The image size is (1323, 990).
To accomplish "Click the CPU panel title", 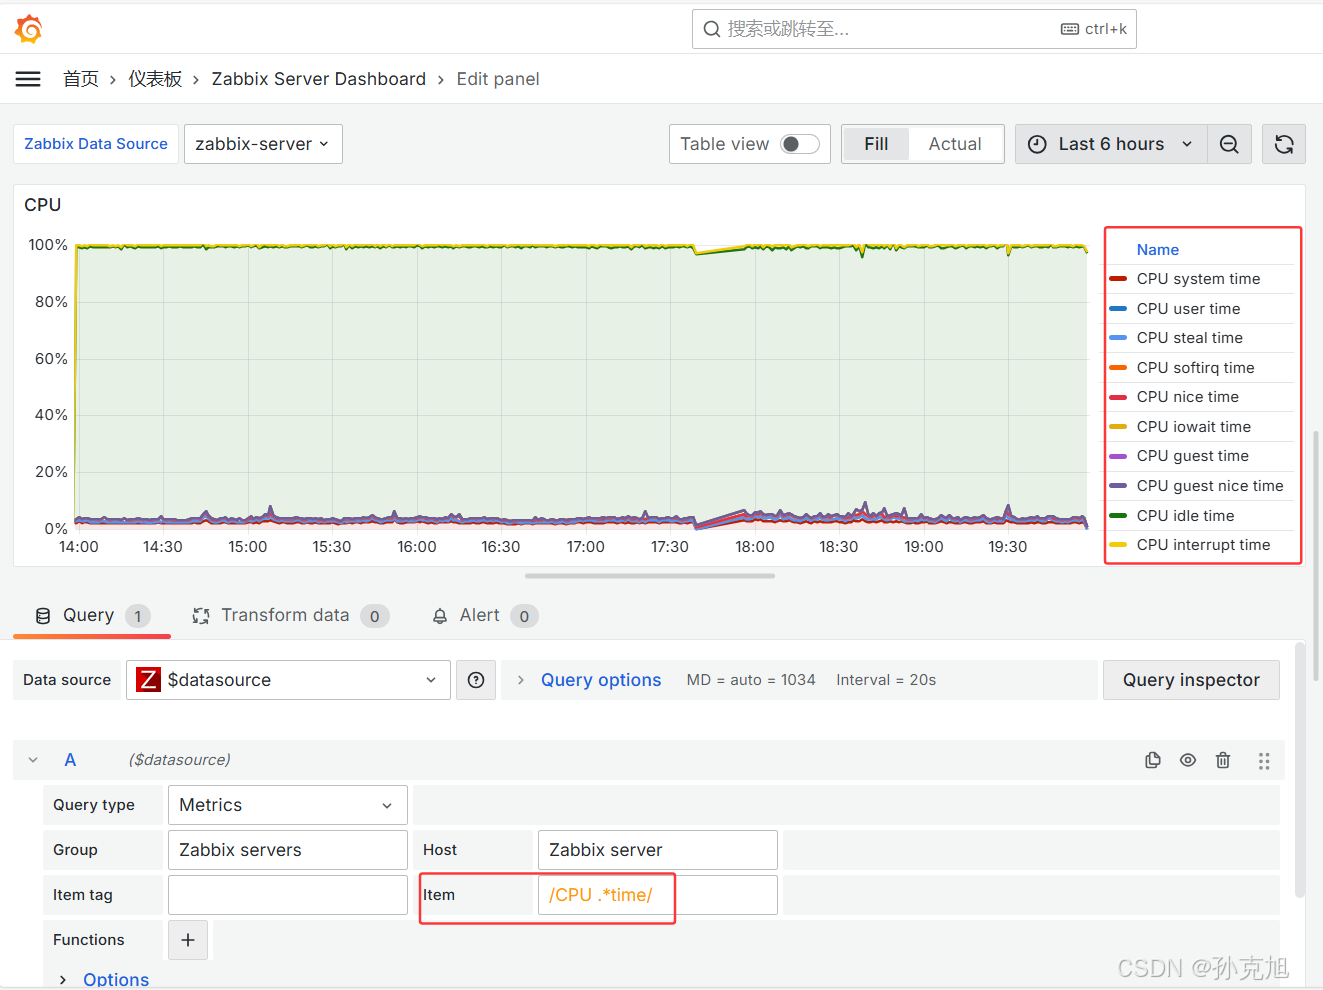I will (x=43, y=205).
